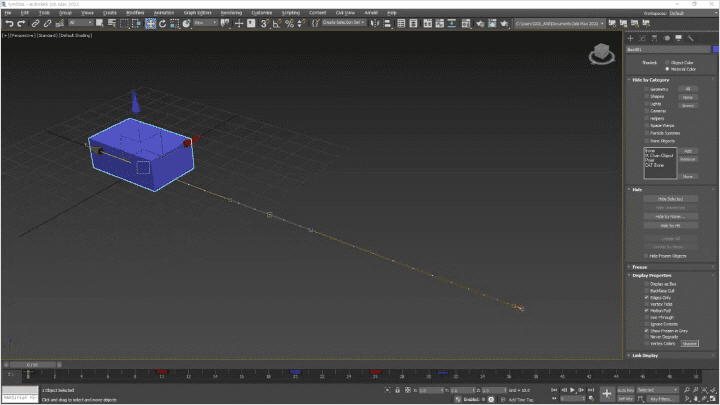Toggle the Selection Lock padlock icon
Screen dimensions: 720x405
[398, 390]
